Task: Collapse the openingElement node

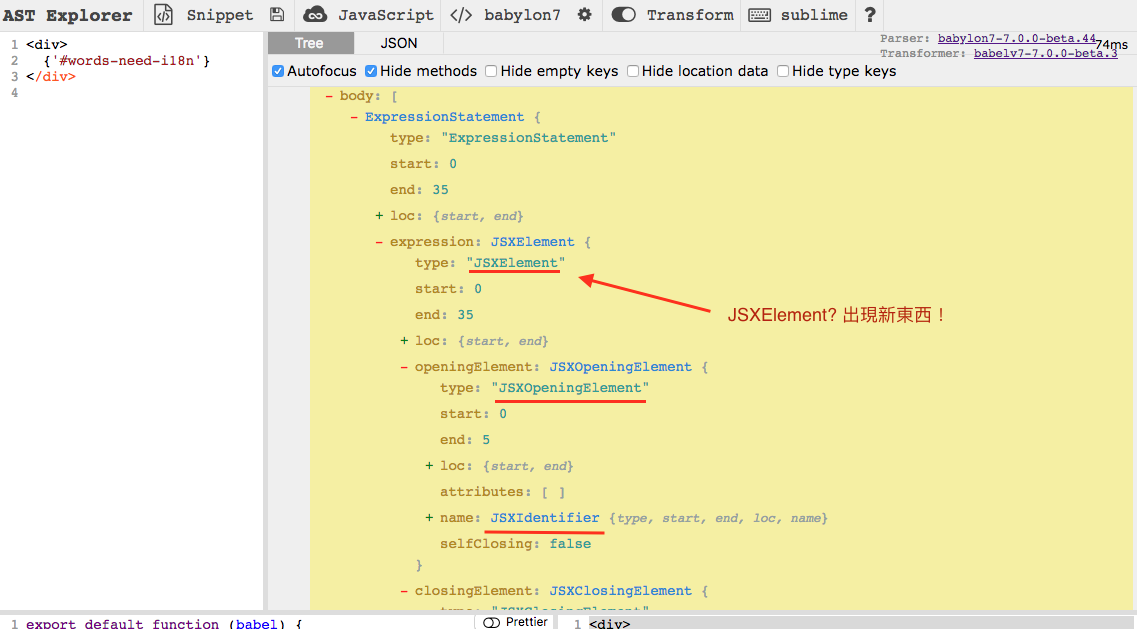Action: [404, 367]
